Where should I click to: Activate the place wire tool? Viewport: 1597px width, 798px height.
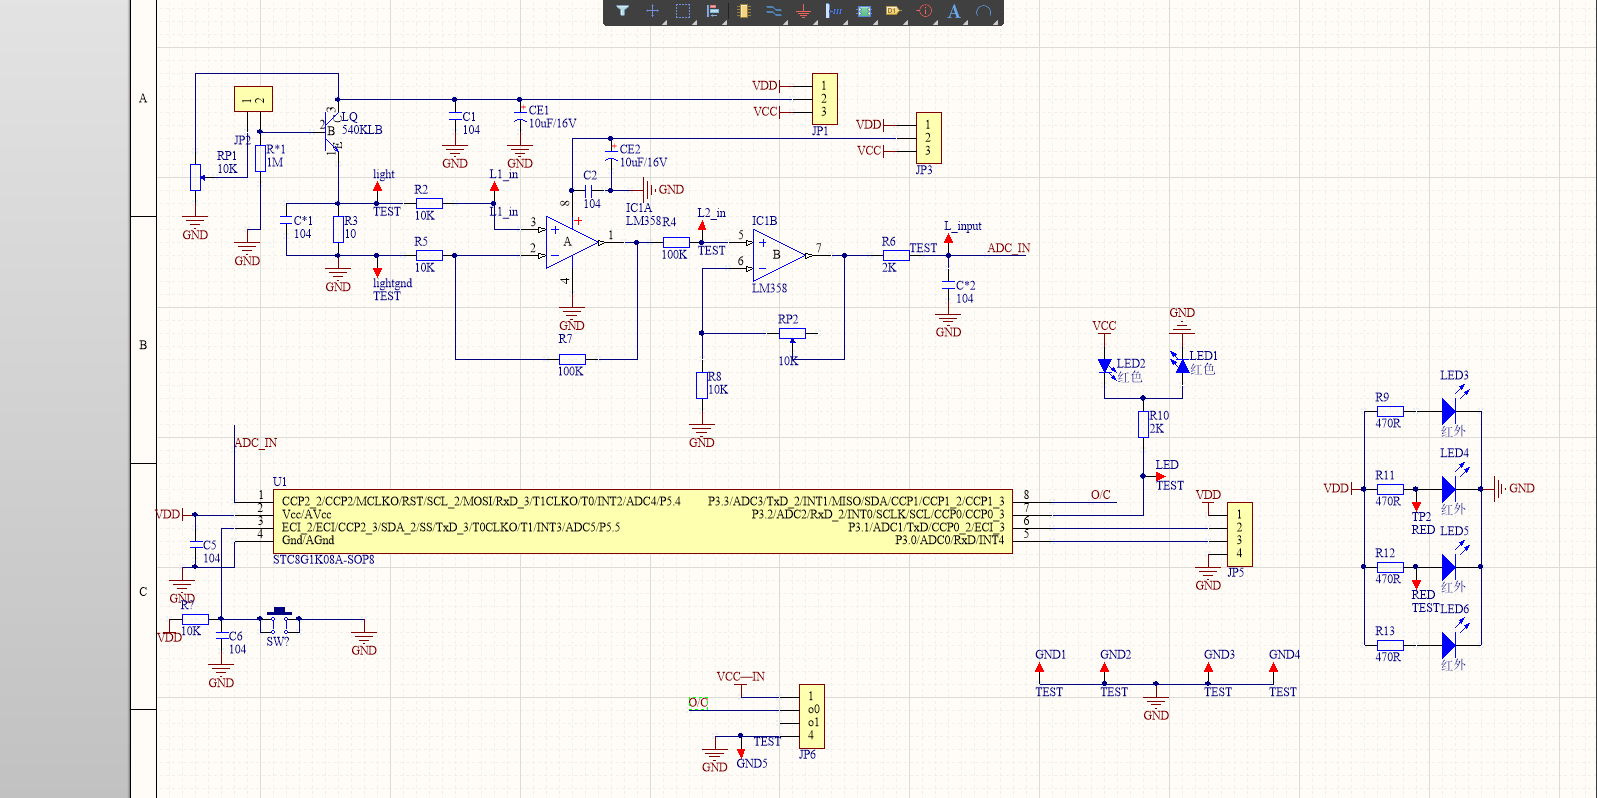pyautogui.click(x=774, y=11)
